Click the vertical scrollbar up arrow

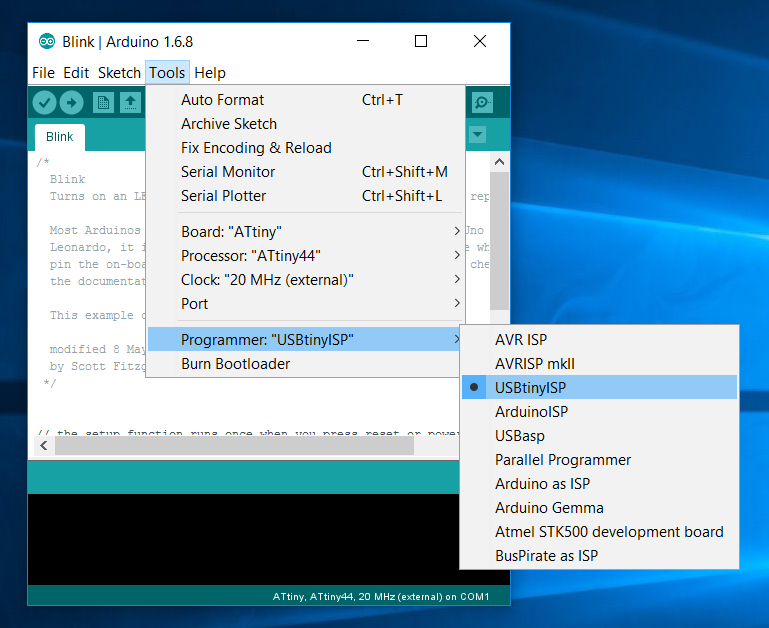click(x=499, y=162)
